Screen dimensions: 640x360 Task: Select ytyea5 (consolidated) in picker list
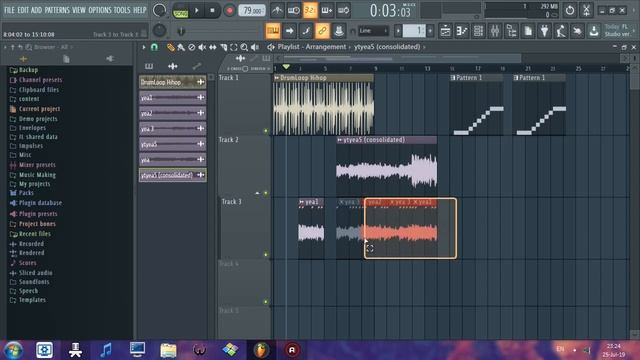coord(173,176)
